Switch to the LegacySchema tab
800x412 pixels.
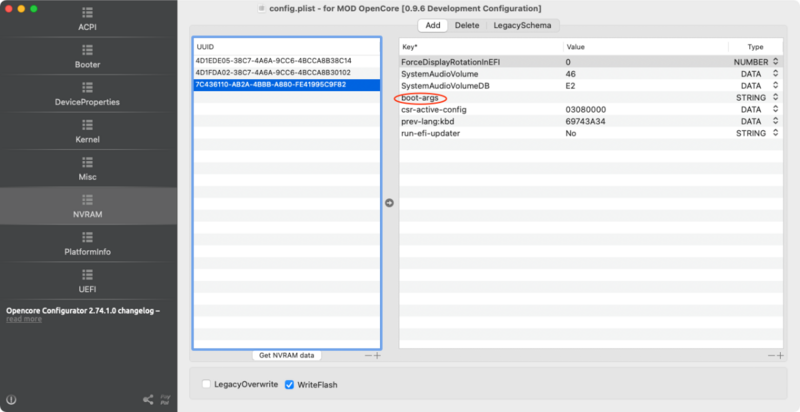click(x=522, y=25)
